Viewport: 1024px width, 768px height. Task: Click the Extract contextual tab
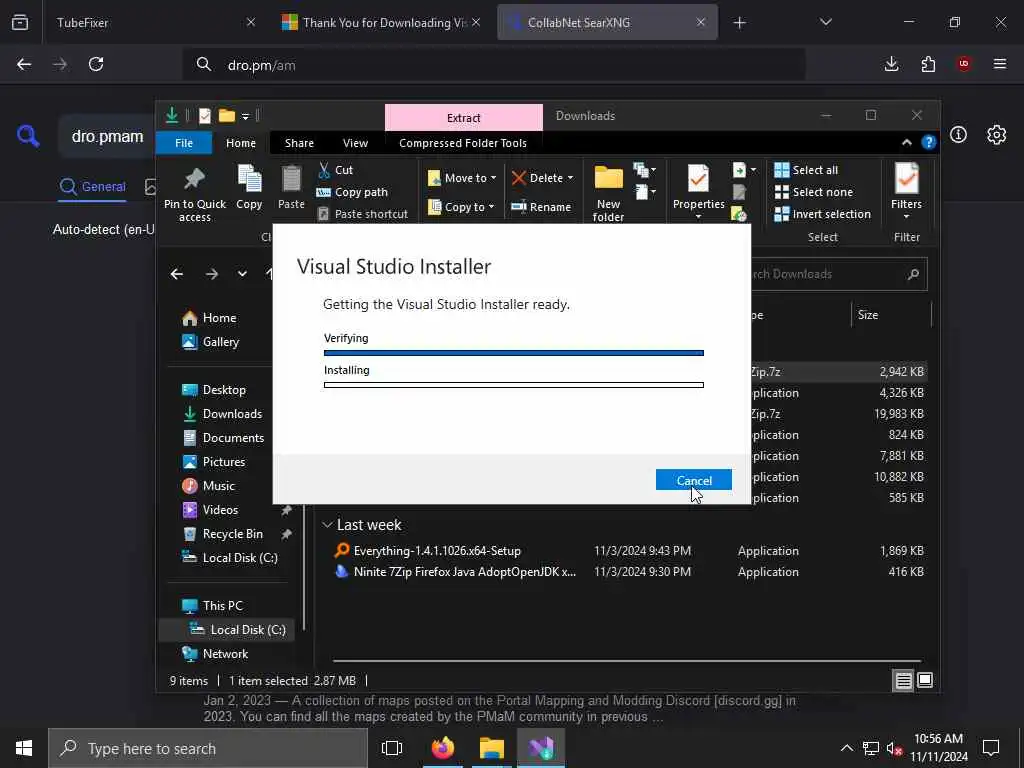(464, 118)
